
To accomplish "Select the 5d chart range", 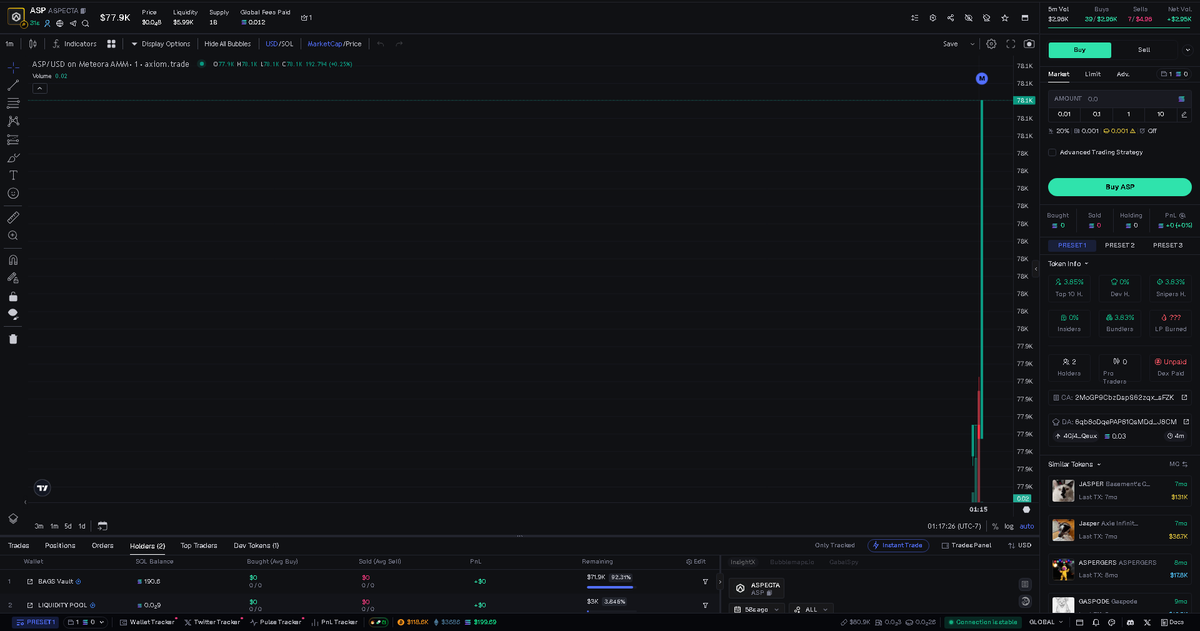I will (68, 526).
